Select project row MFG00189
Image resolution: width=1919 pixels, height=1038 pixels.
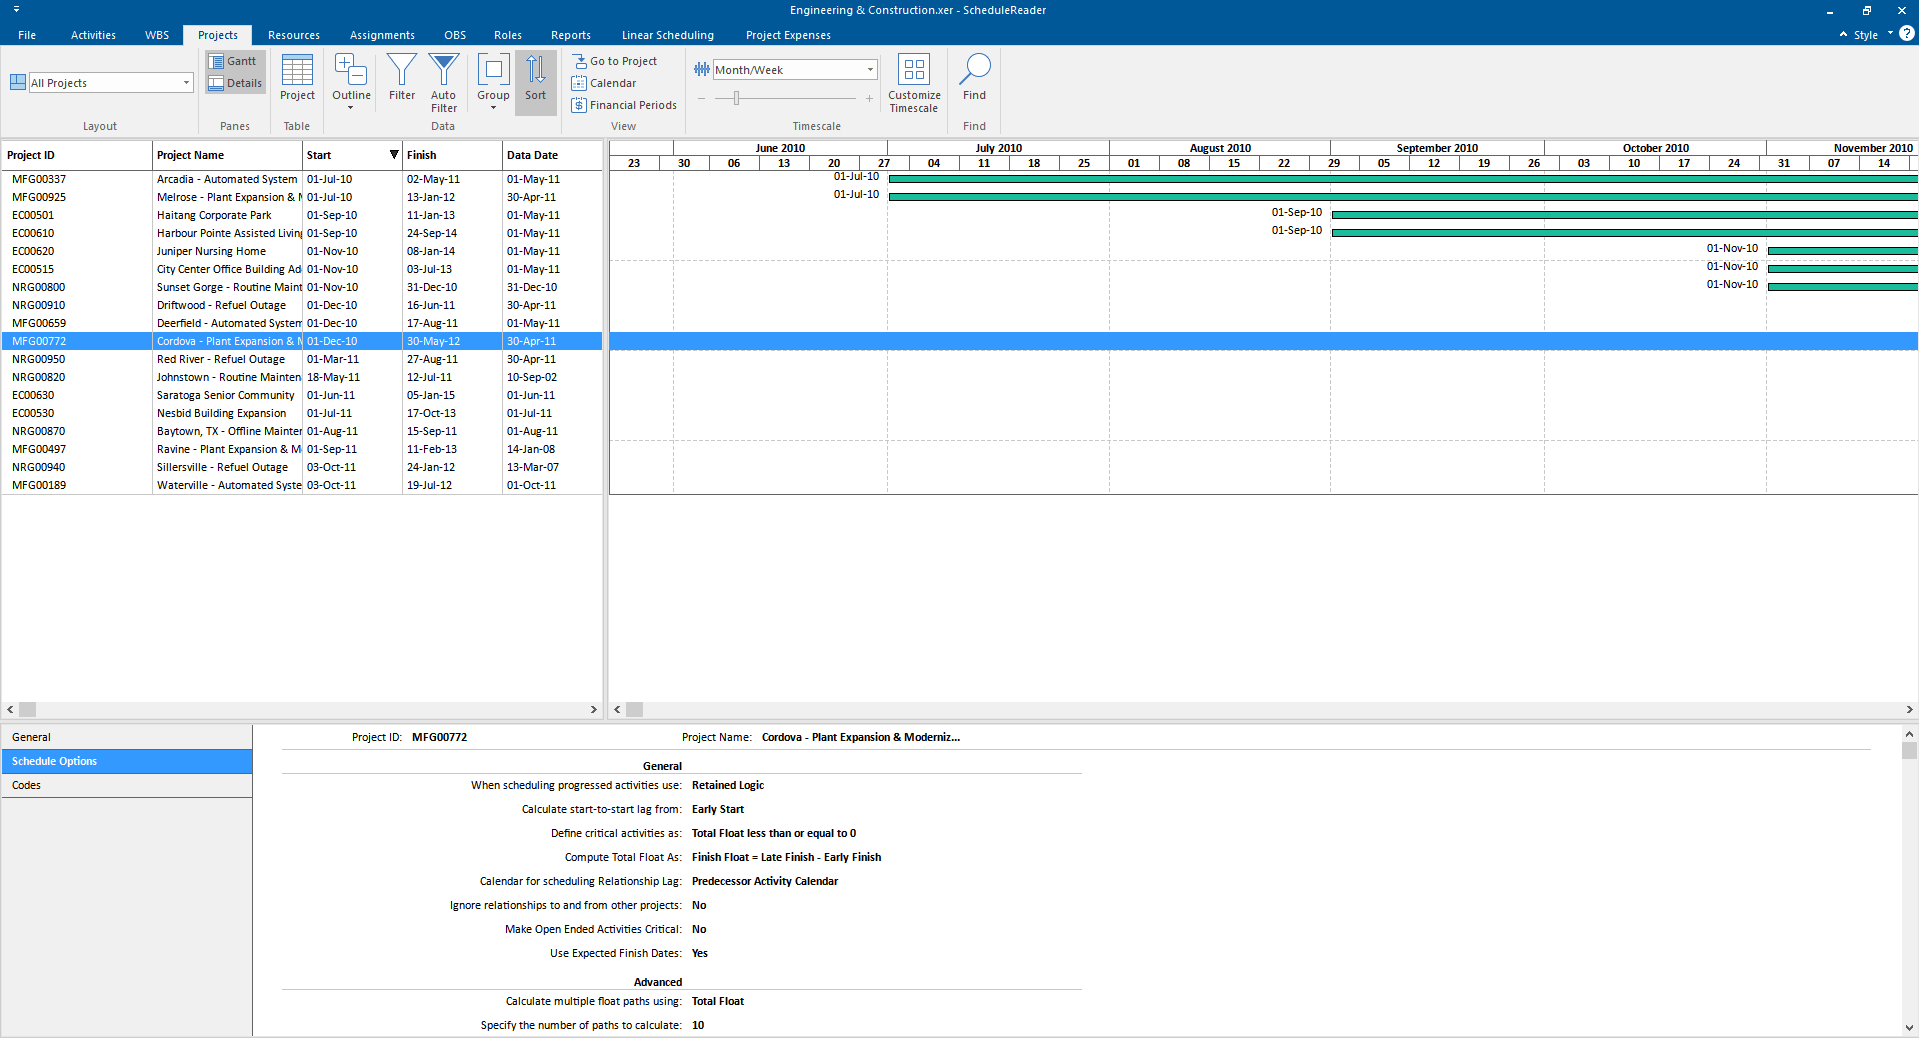[302, 485]
